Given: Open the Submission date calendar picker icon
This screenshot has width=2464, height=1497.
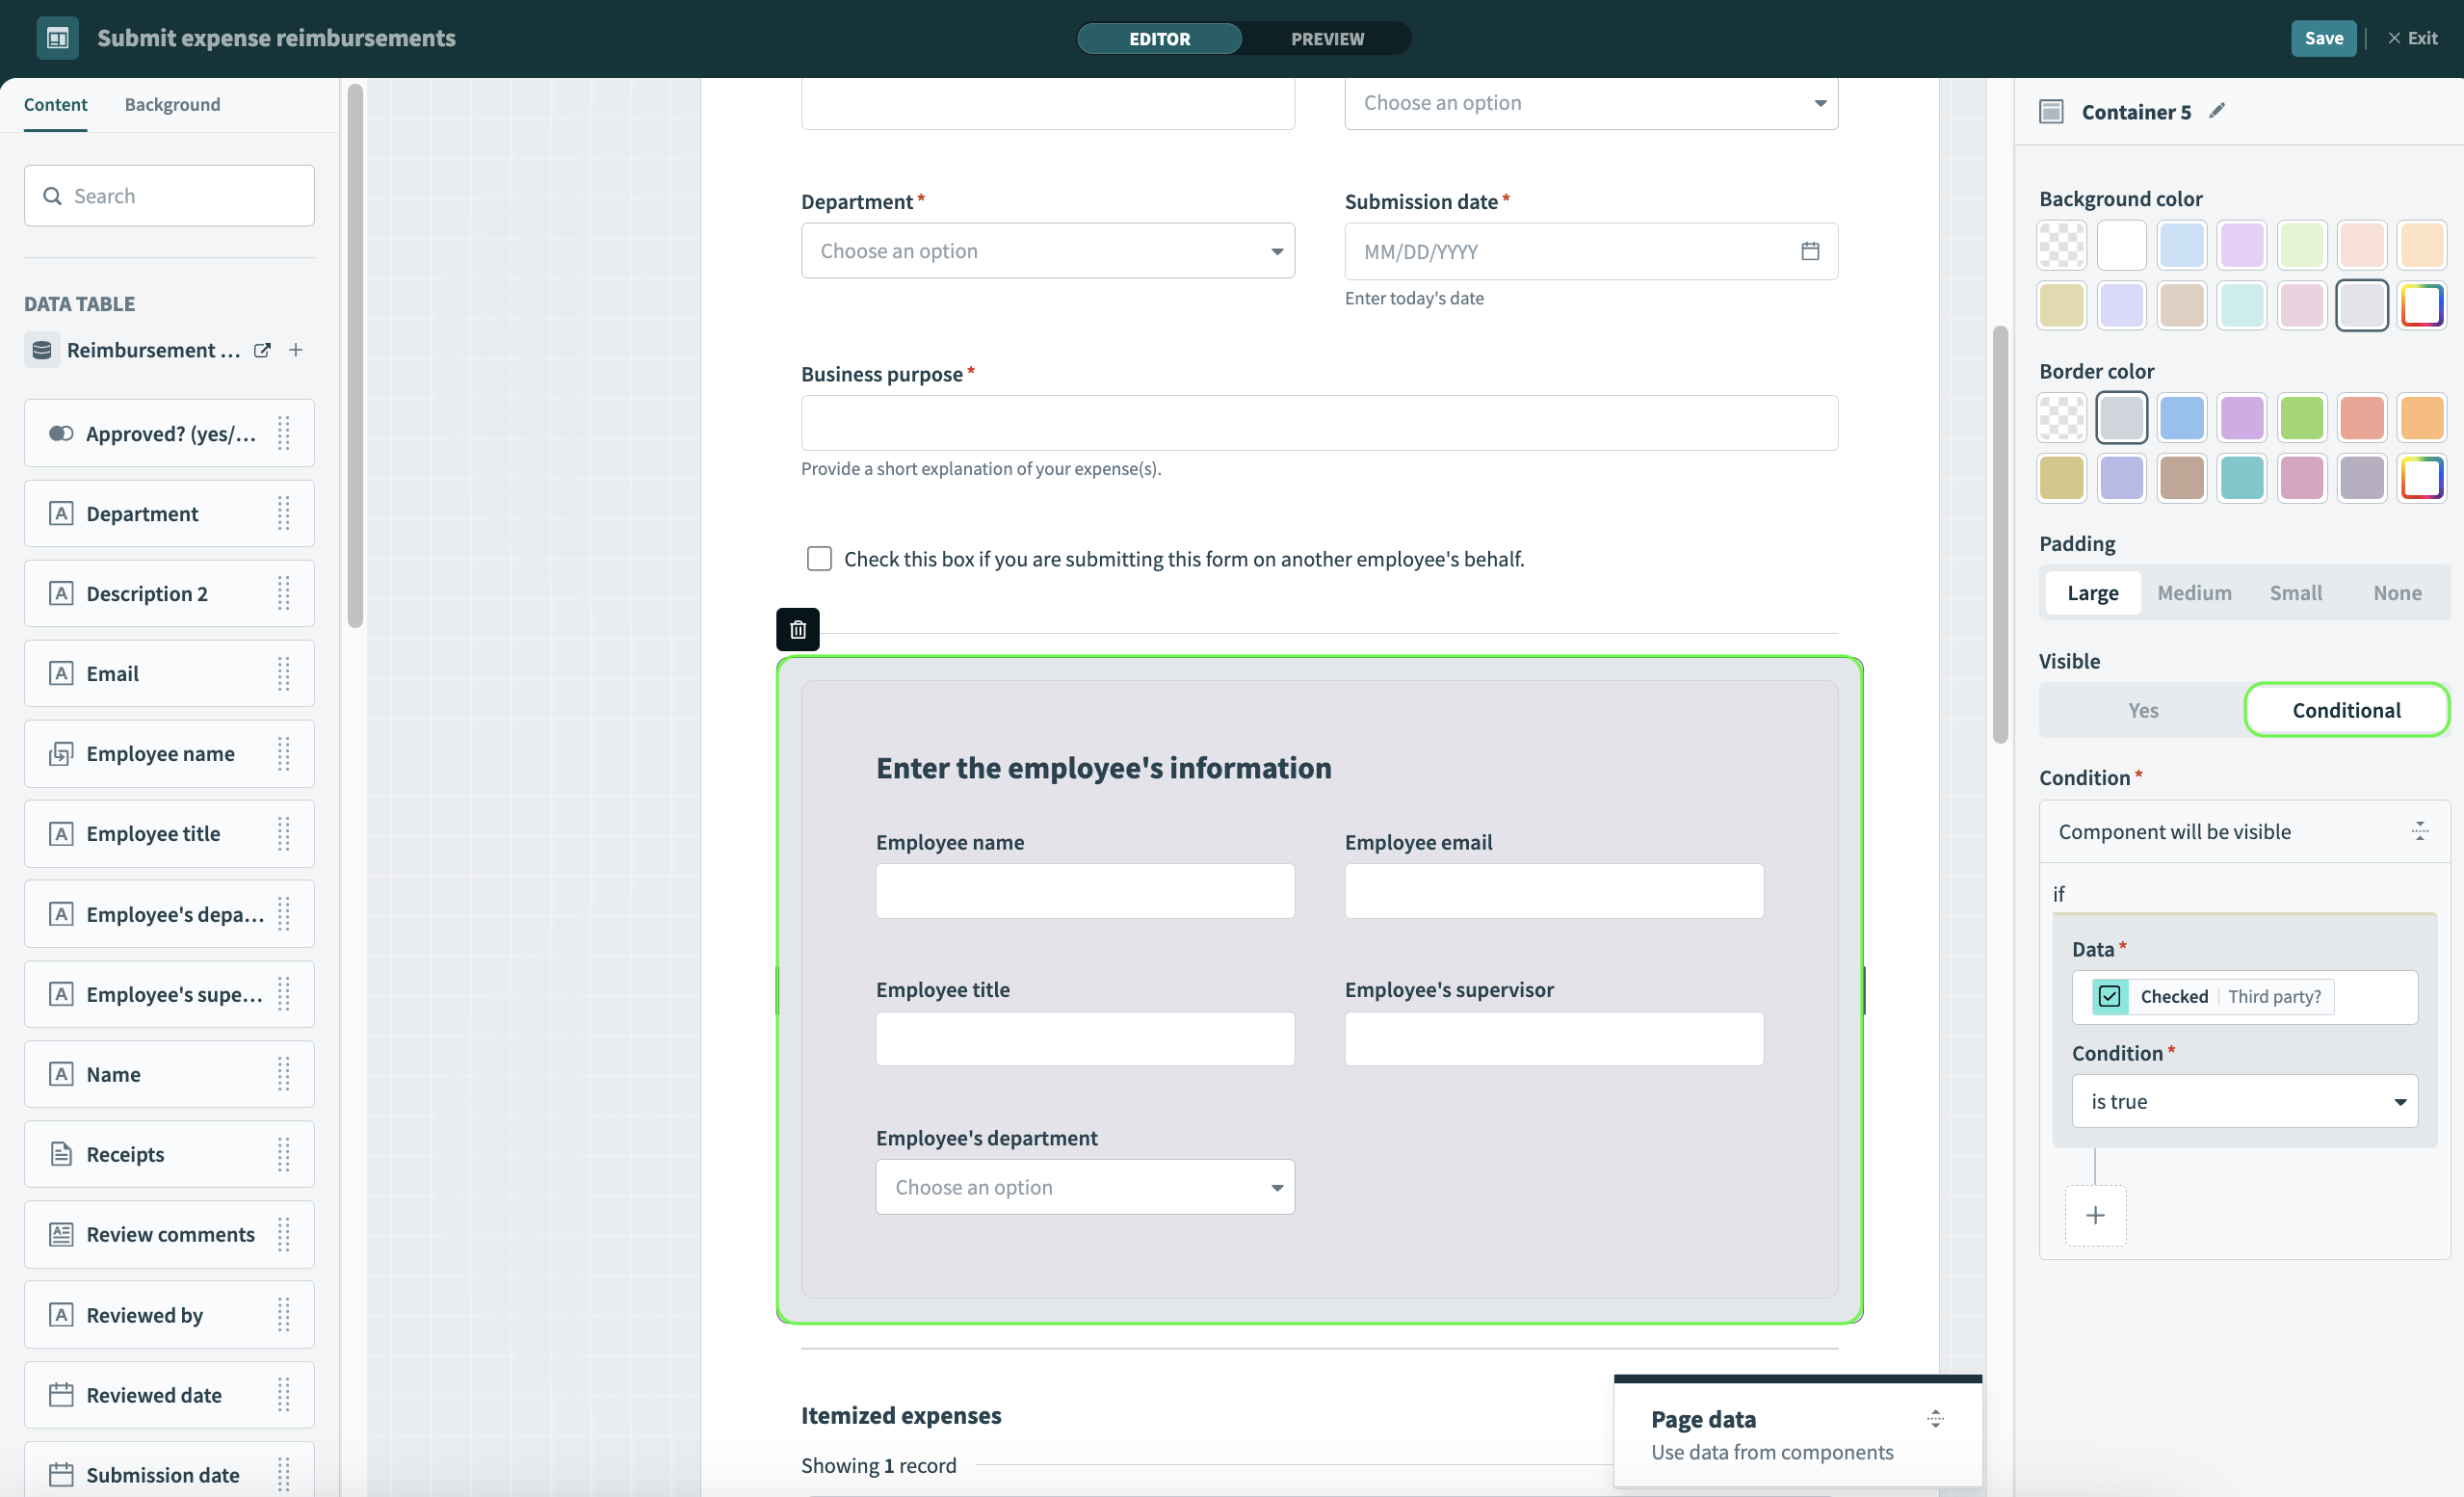Looking at the screenshot, I should 1809,251.
